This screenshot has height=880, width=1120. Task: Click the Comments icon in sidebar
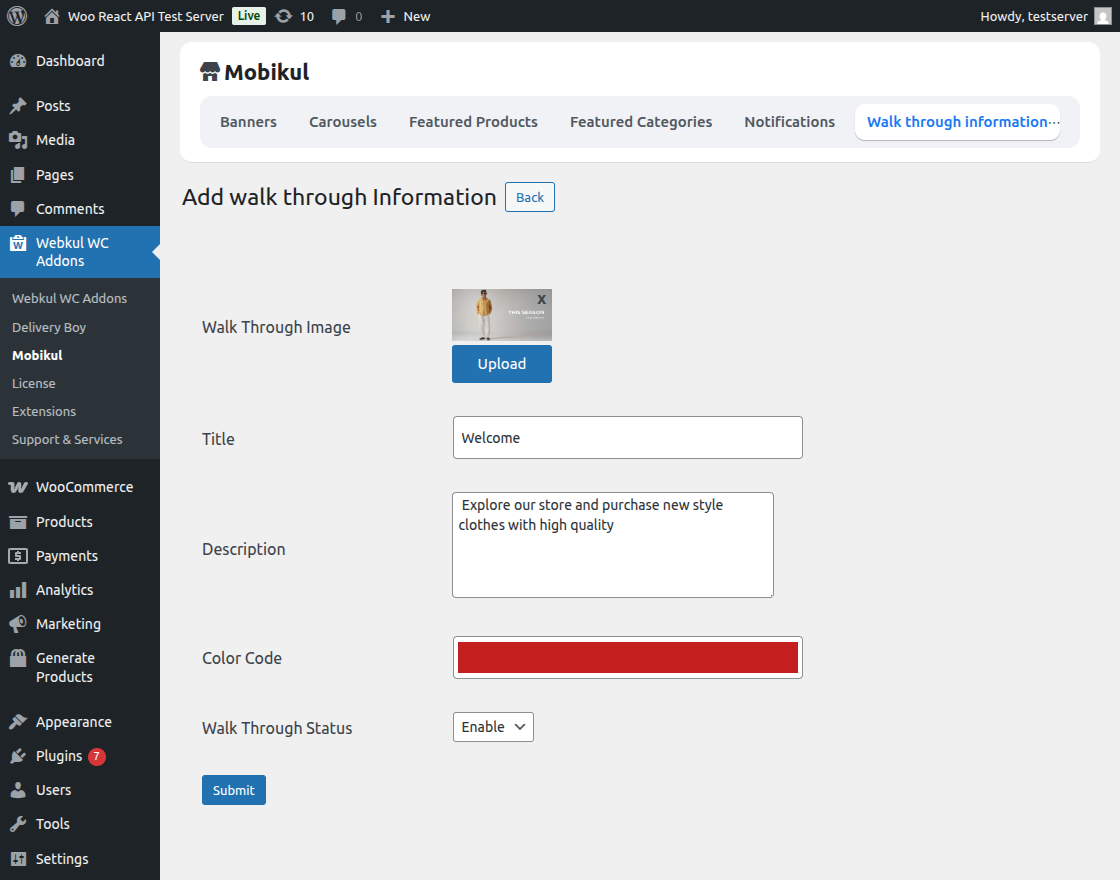(x=19, y=209)
